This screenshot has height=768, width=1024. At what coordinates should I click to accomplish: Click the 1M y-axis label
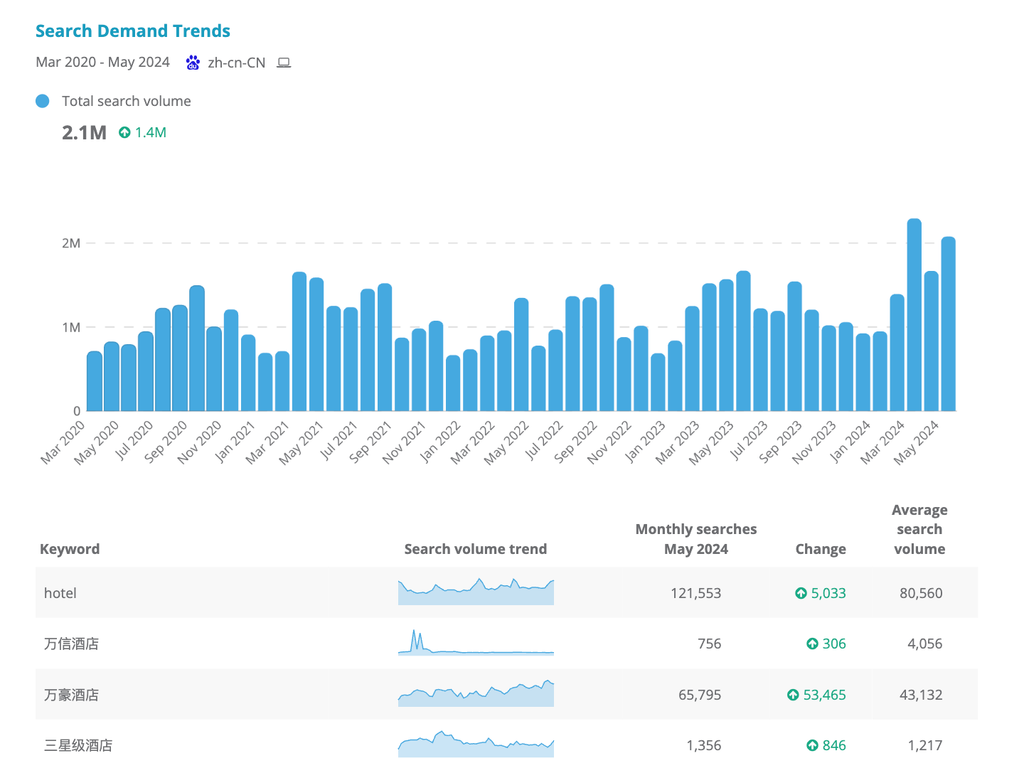(x=71, y=327)
